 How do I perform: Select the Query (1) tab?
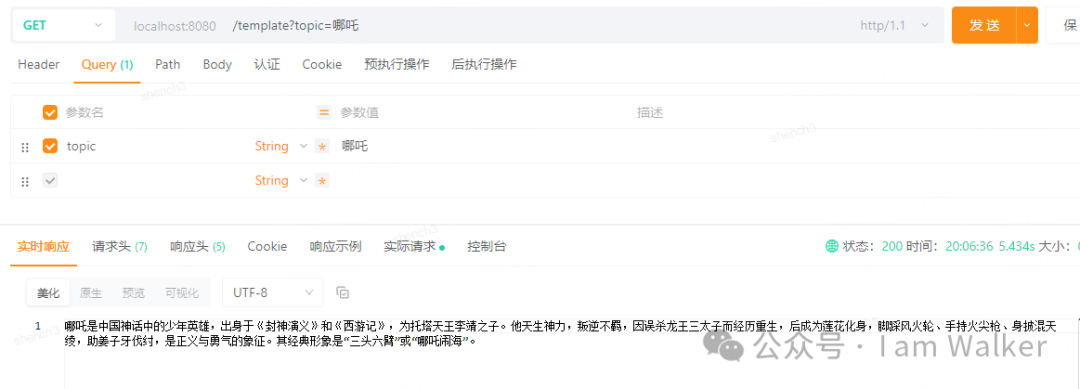107,65
